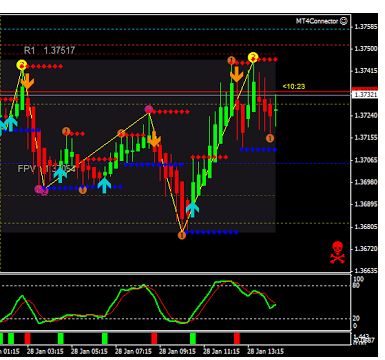Click price axis value 1.36720
Image resolution: width=385 pixels, height=360 pixels.
(366, 249)
